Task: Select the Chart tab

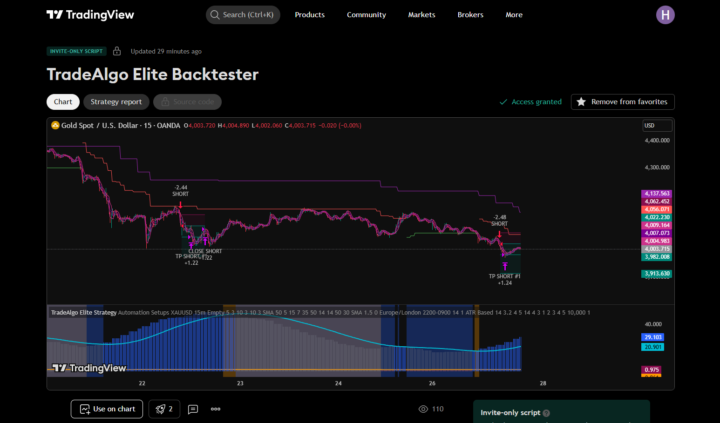Action: pyautogui.click(x=63, y=102)
